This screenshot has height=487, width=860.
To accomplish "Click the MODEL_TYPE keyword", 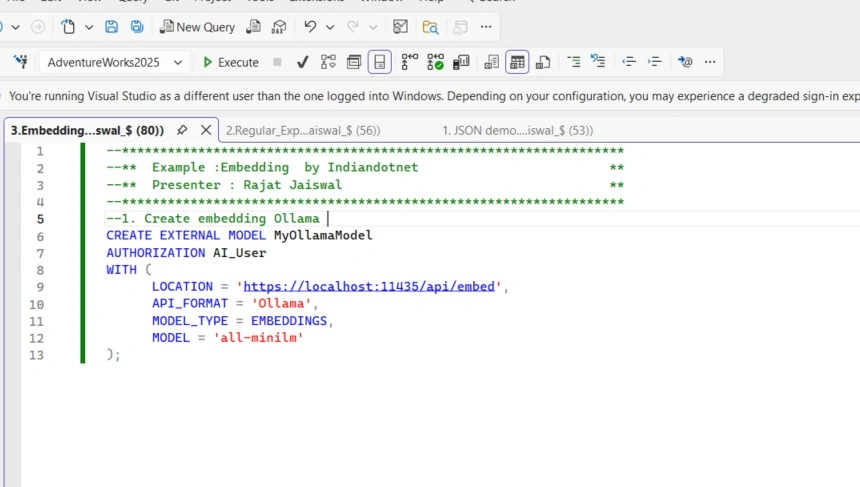I will click(x=190, y=321).
